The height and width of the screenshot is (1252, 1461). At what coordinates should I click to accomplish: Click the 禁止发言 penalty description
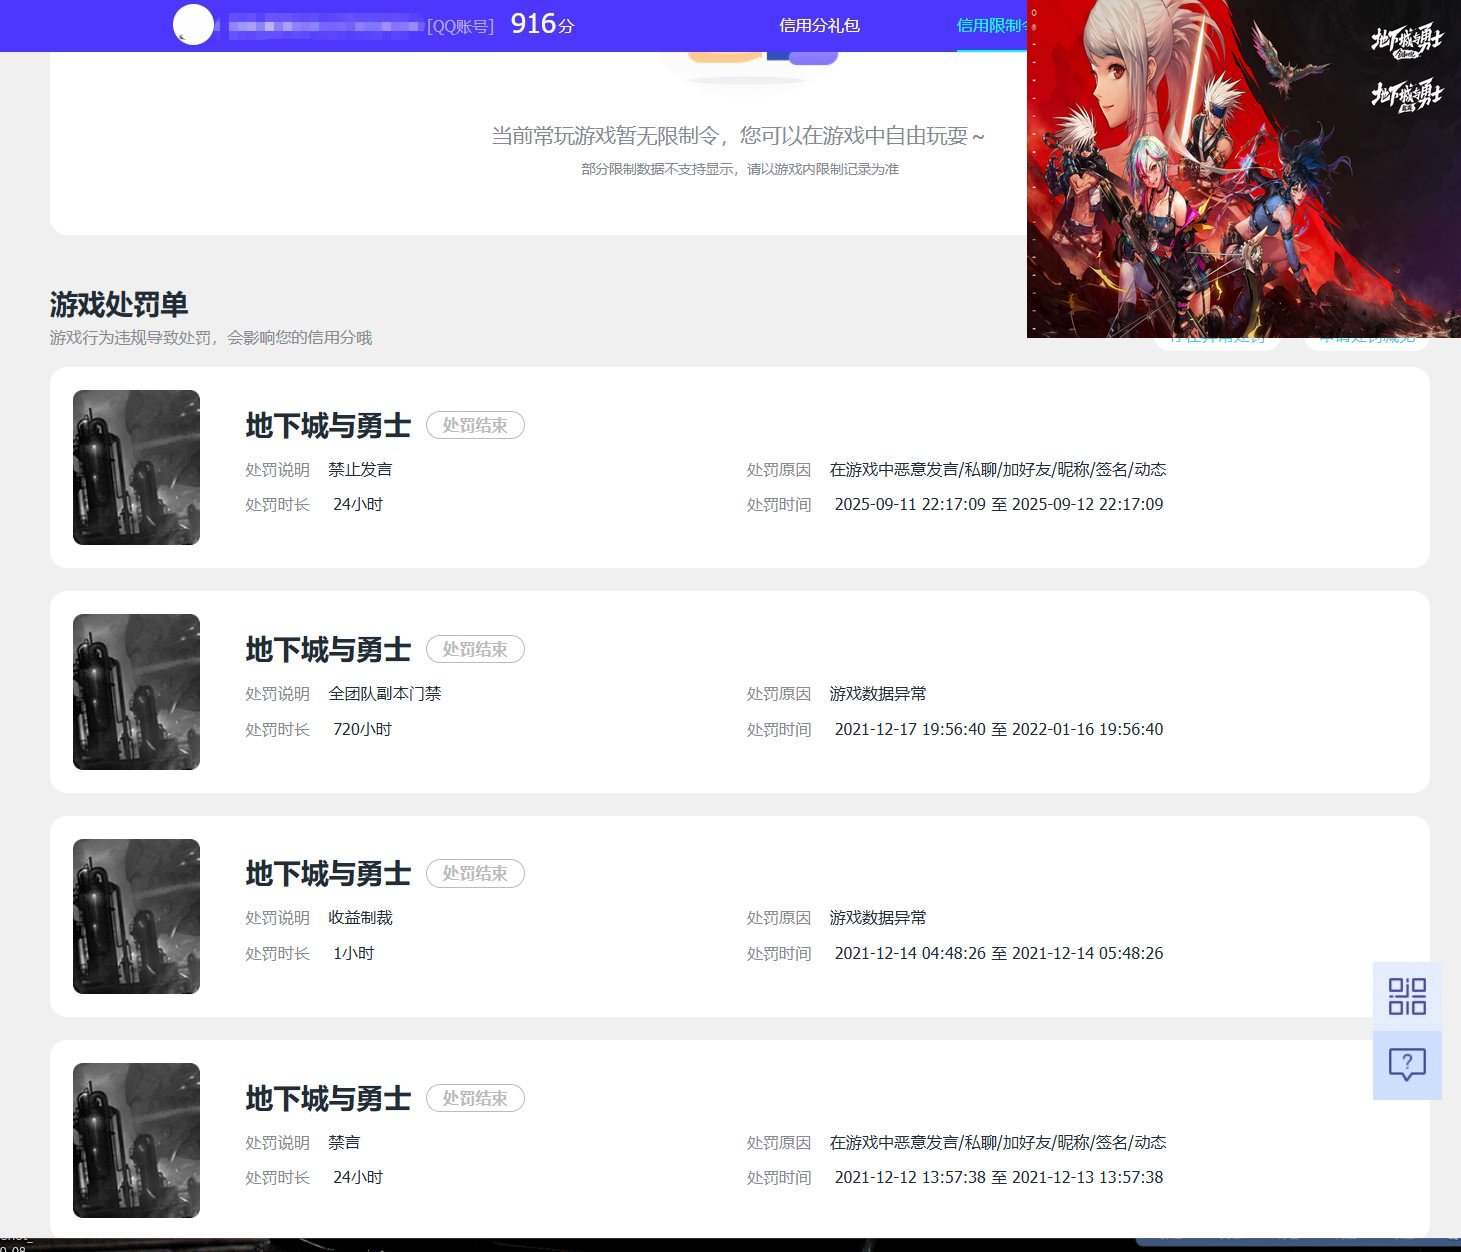360,469
